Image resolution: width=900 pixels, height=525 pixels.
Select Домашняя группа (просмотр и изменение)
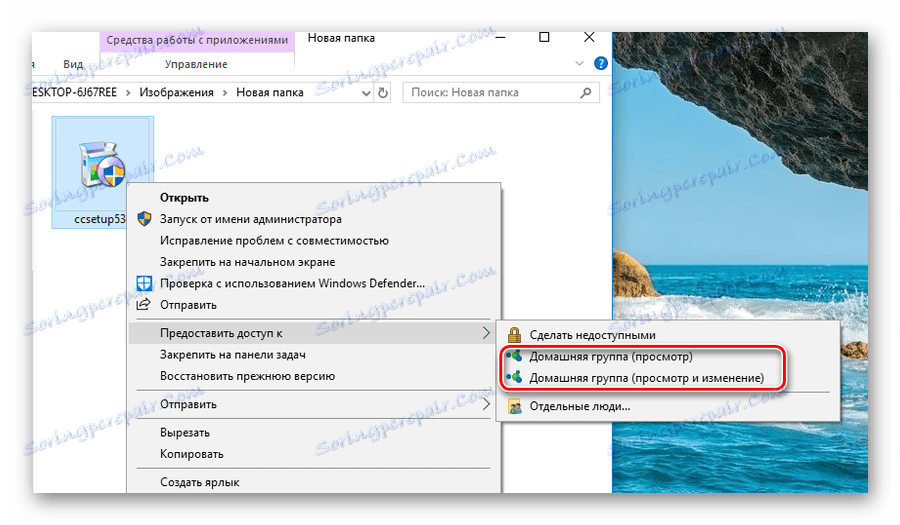(x=646, y=378)
